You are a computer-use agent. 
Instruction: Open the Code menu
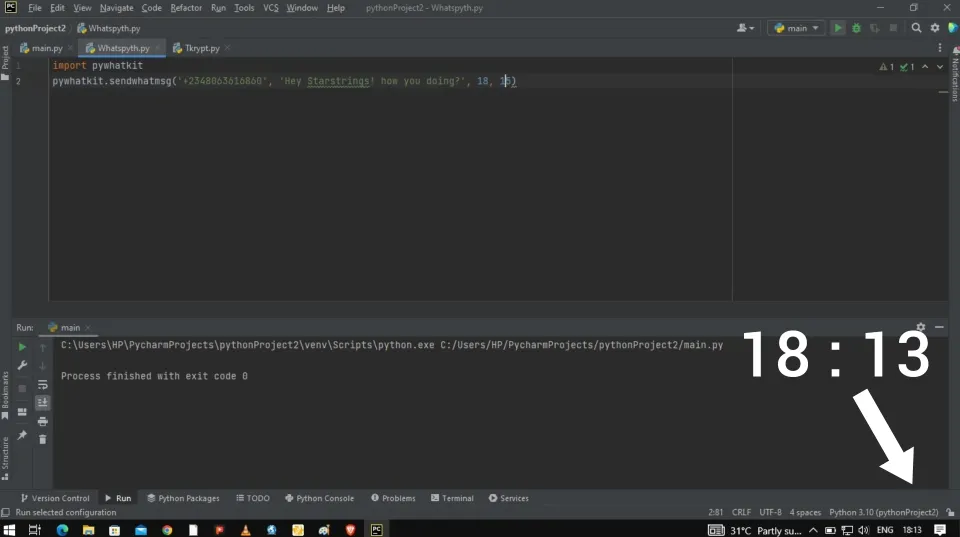[x=151, y=8]
